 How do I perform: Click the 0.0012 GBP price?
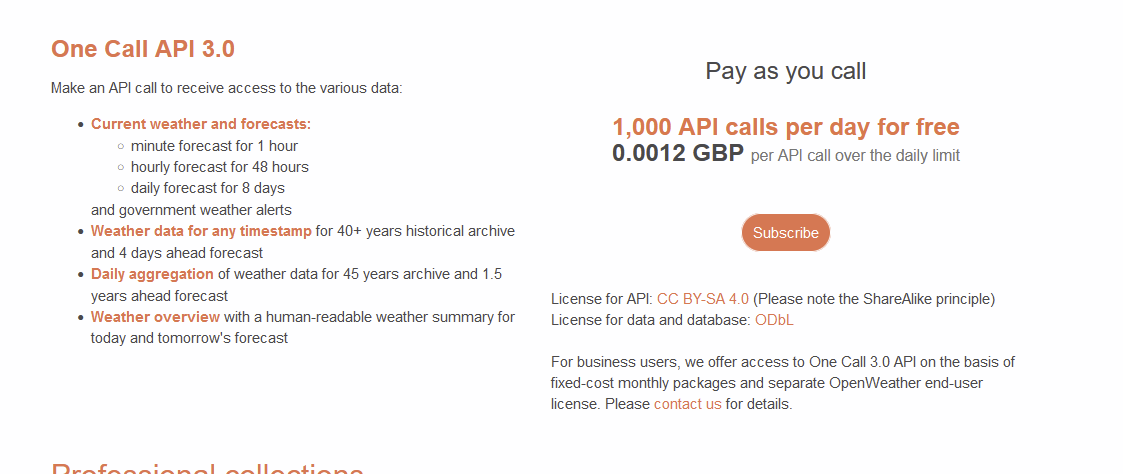click(677, 154)
